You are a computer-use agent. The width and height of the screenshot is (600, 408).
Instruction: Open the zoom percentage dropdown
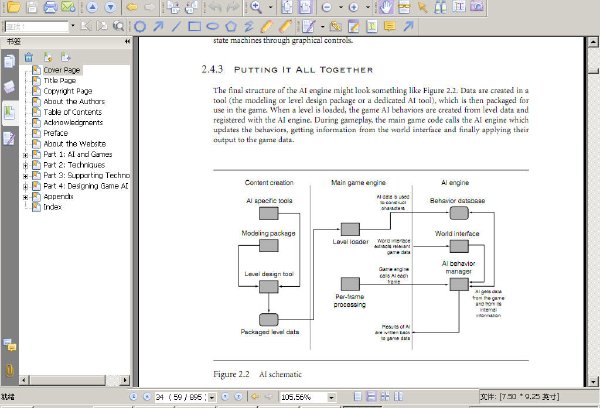[331, 397]
